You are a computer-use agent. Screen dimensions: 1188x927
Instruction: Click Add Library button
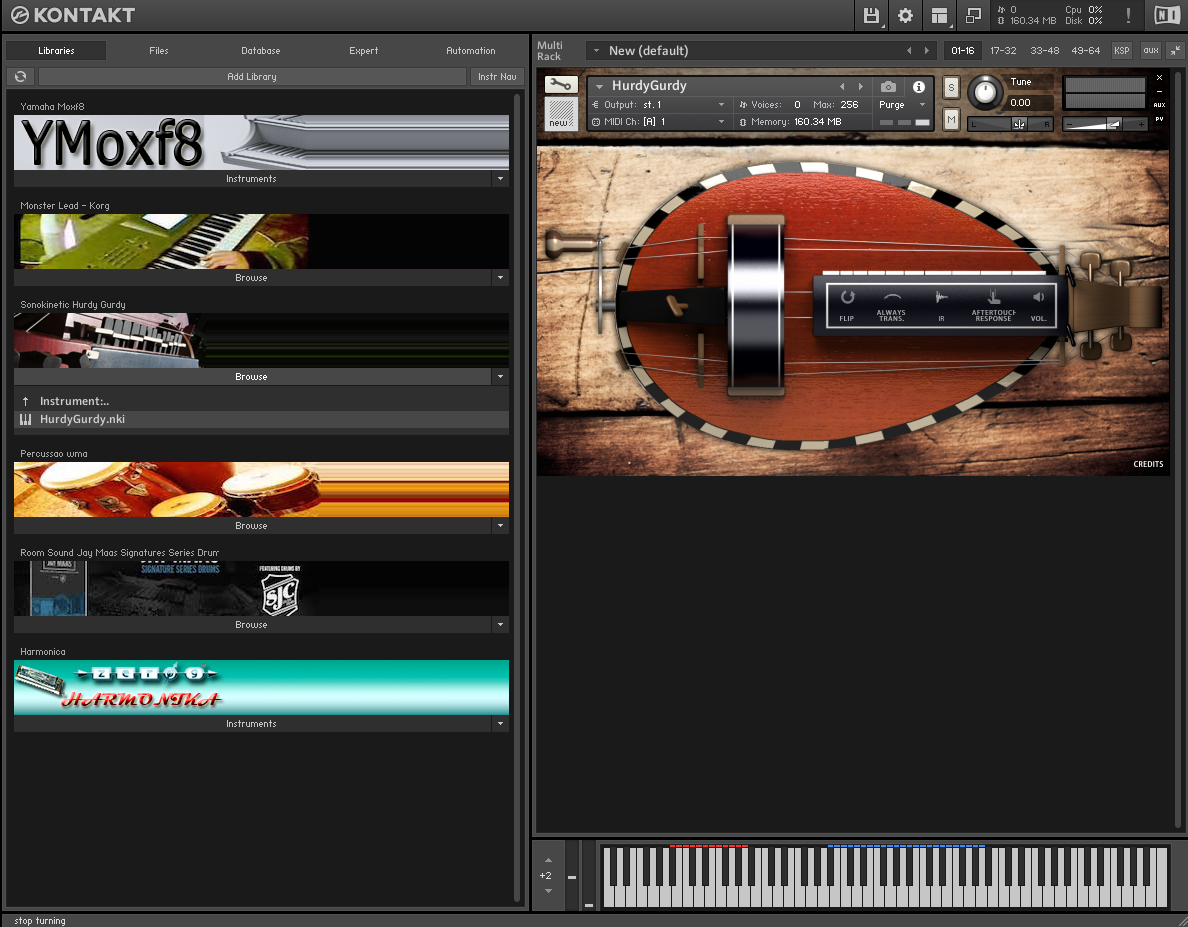tap(252, 76)
